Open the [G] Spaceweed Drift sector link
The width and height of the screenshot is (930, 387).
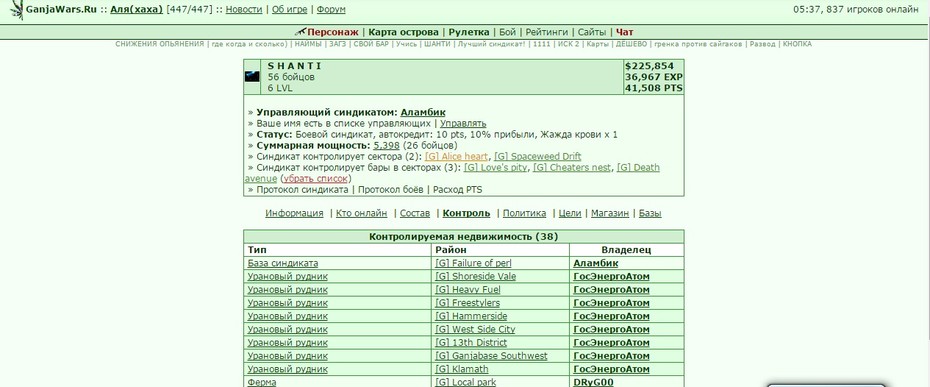point(537,157)
